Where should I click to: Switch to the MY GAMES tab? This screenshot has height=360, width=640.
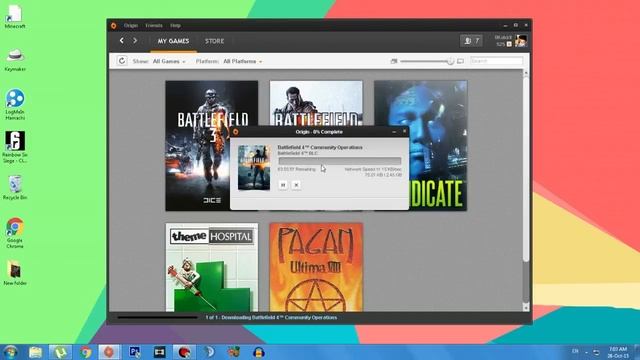pos(173,41)
